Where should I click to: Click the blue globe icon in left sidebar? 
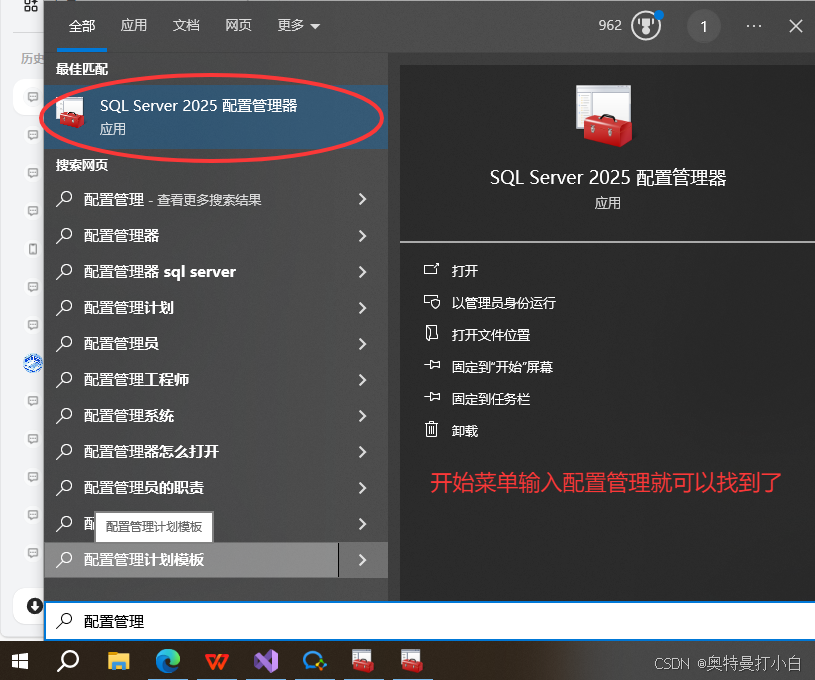pyautogui.click(x=33, y=362)
